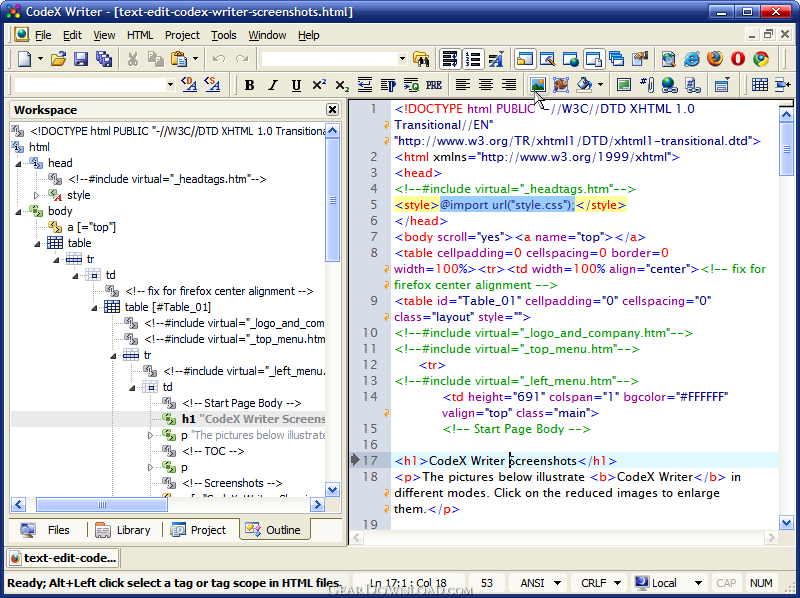Apply subscript formatting icon
This screenshot has width=800, height=598.
[342, 85]
